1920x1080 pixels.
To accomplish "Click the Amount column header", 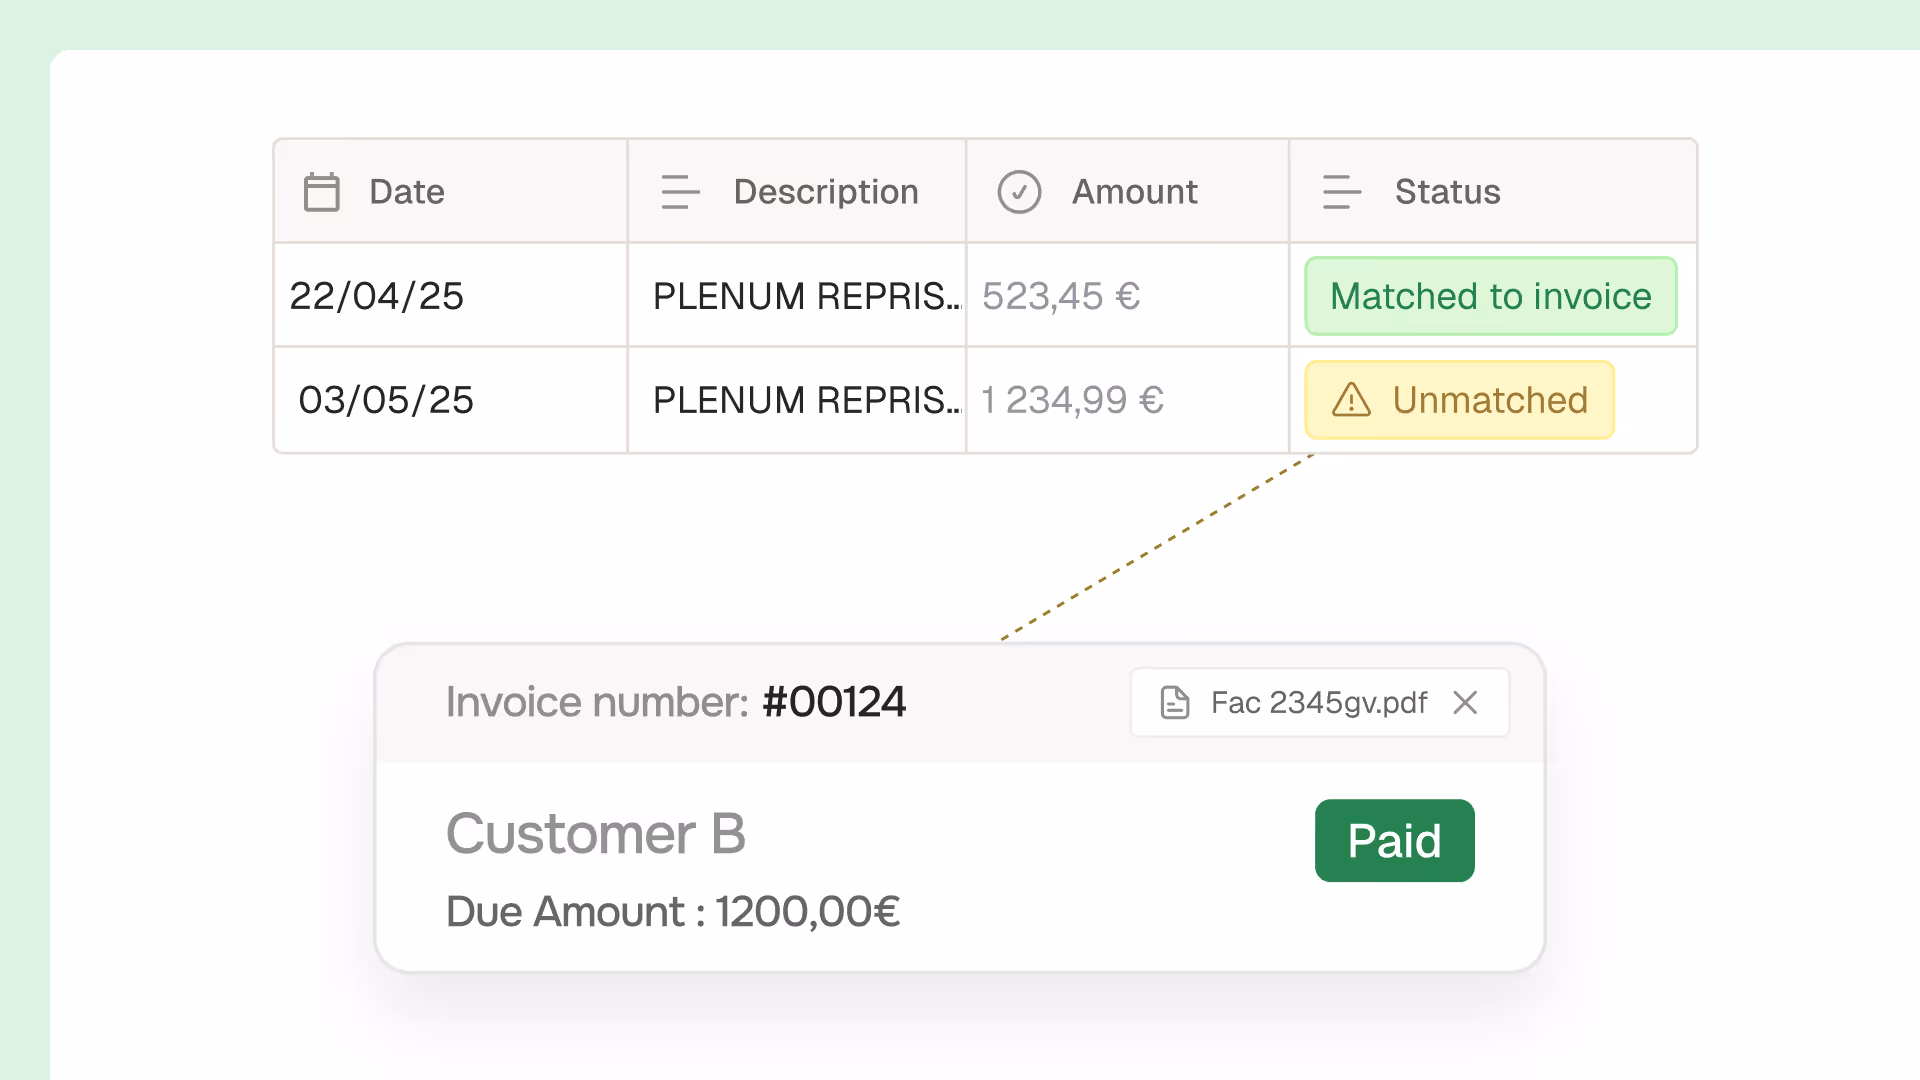I will point(1135,192).
